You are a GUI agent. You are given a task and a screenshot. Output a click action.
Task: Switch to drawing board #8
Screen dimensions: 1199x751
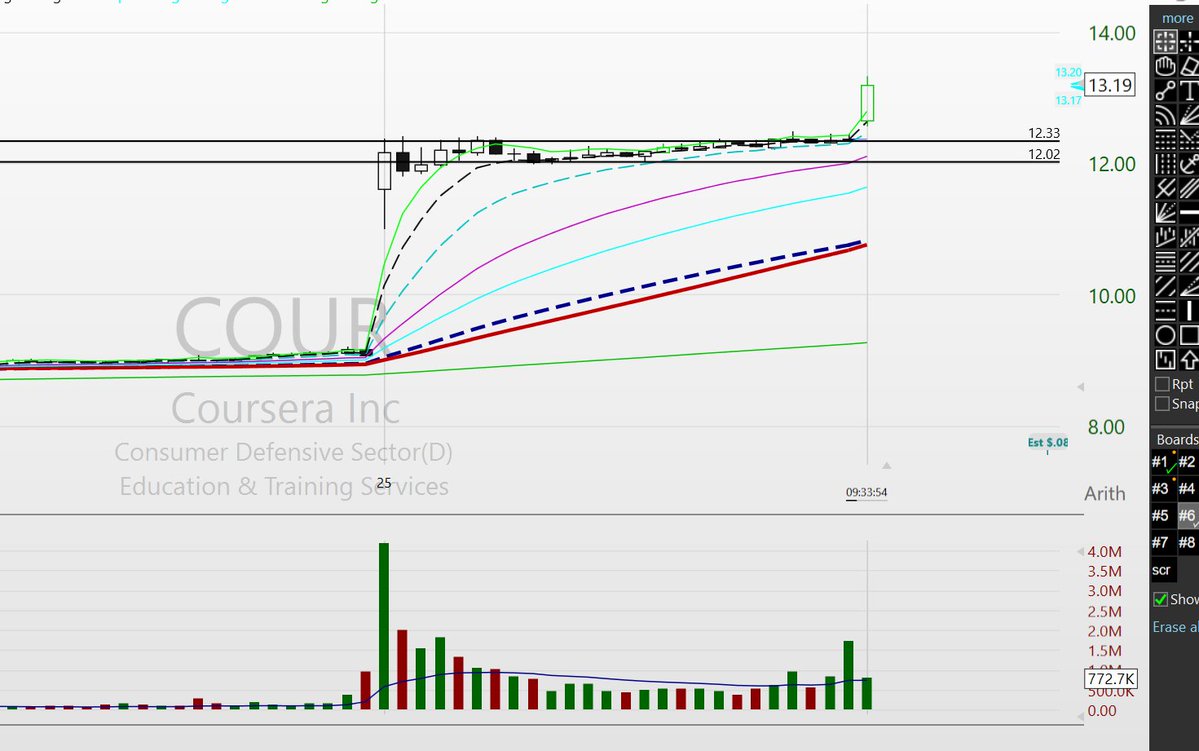pos(1187,542)
